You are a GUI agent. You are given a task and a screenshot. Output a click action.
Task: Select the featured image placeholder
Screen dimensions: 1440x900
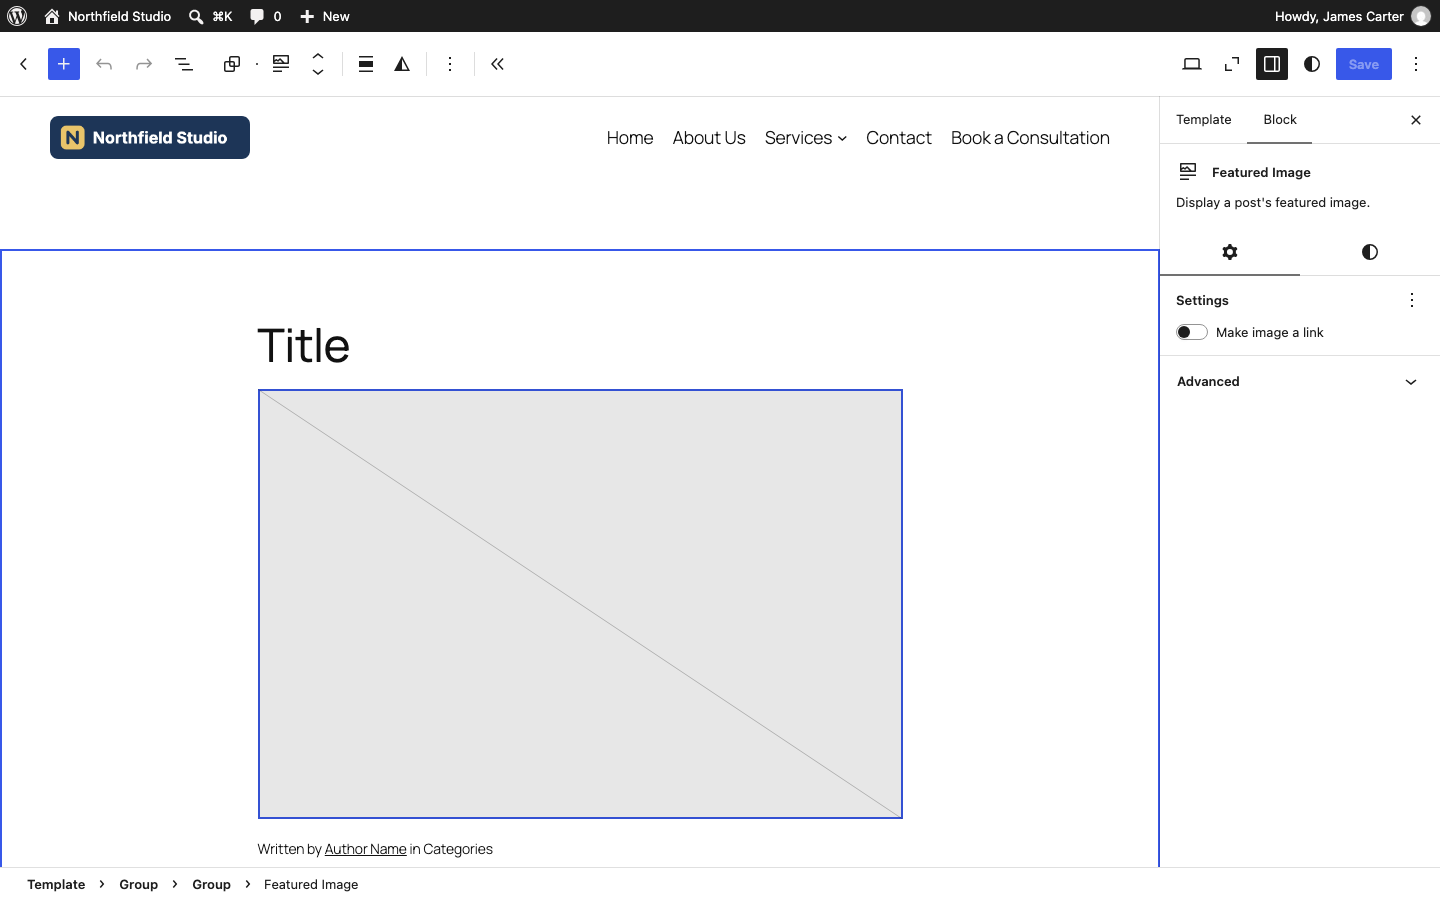pyautogui.click(x=580, y=604)
